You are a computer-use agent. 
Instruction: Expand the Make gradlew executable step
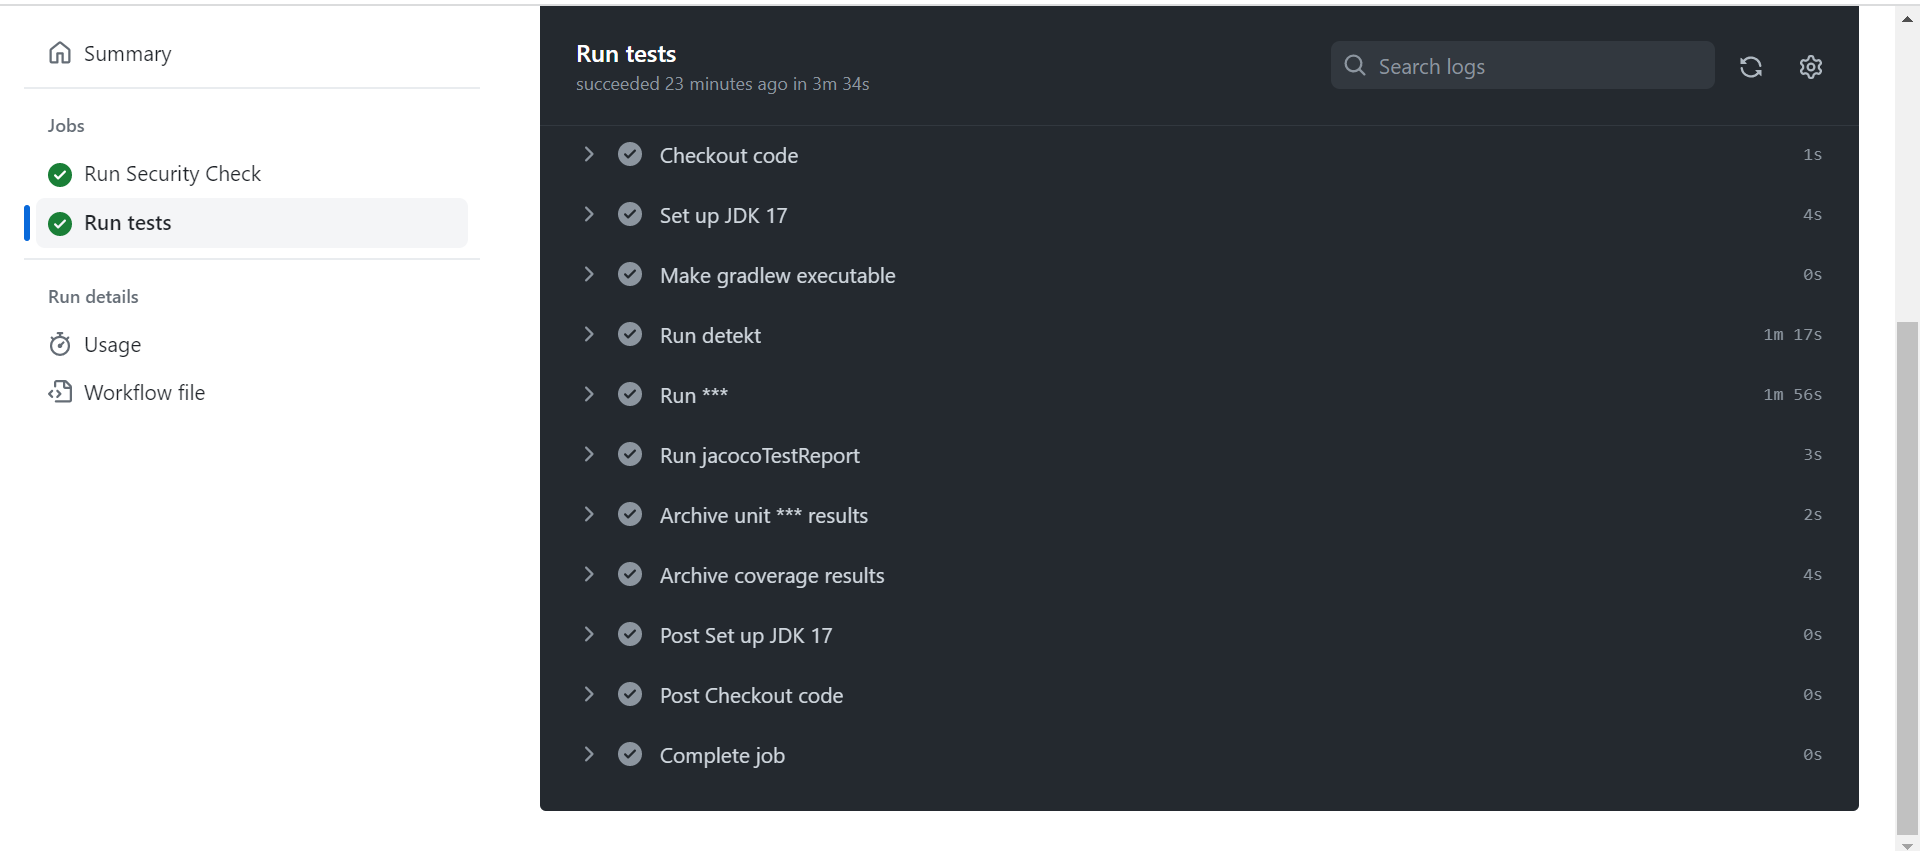click(x=589, y=275)
